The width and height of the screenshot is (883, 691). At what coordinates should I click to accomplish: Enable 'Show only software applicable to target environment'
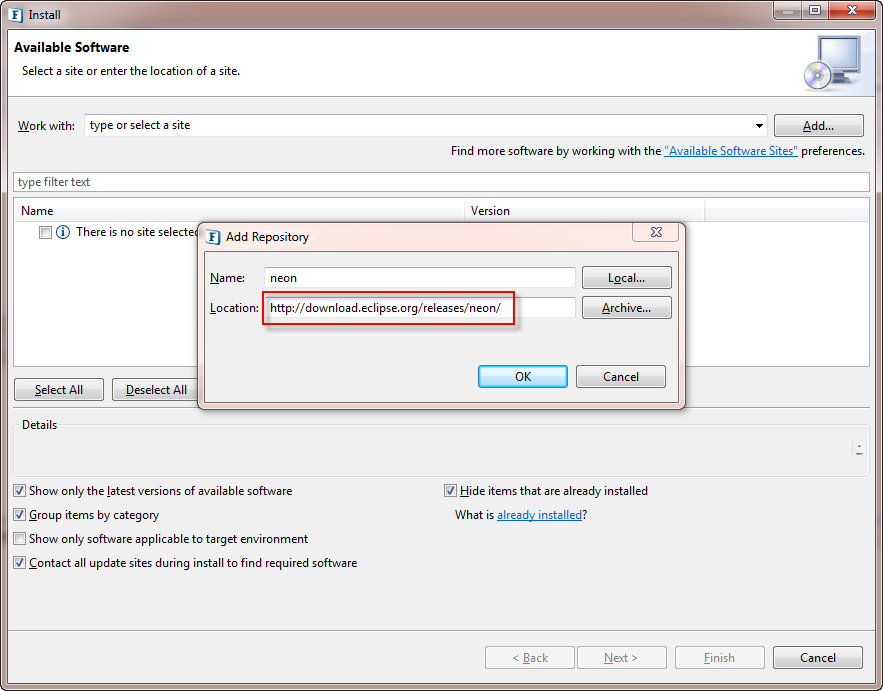click(20, 539)
